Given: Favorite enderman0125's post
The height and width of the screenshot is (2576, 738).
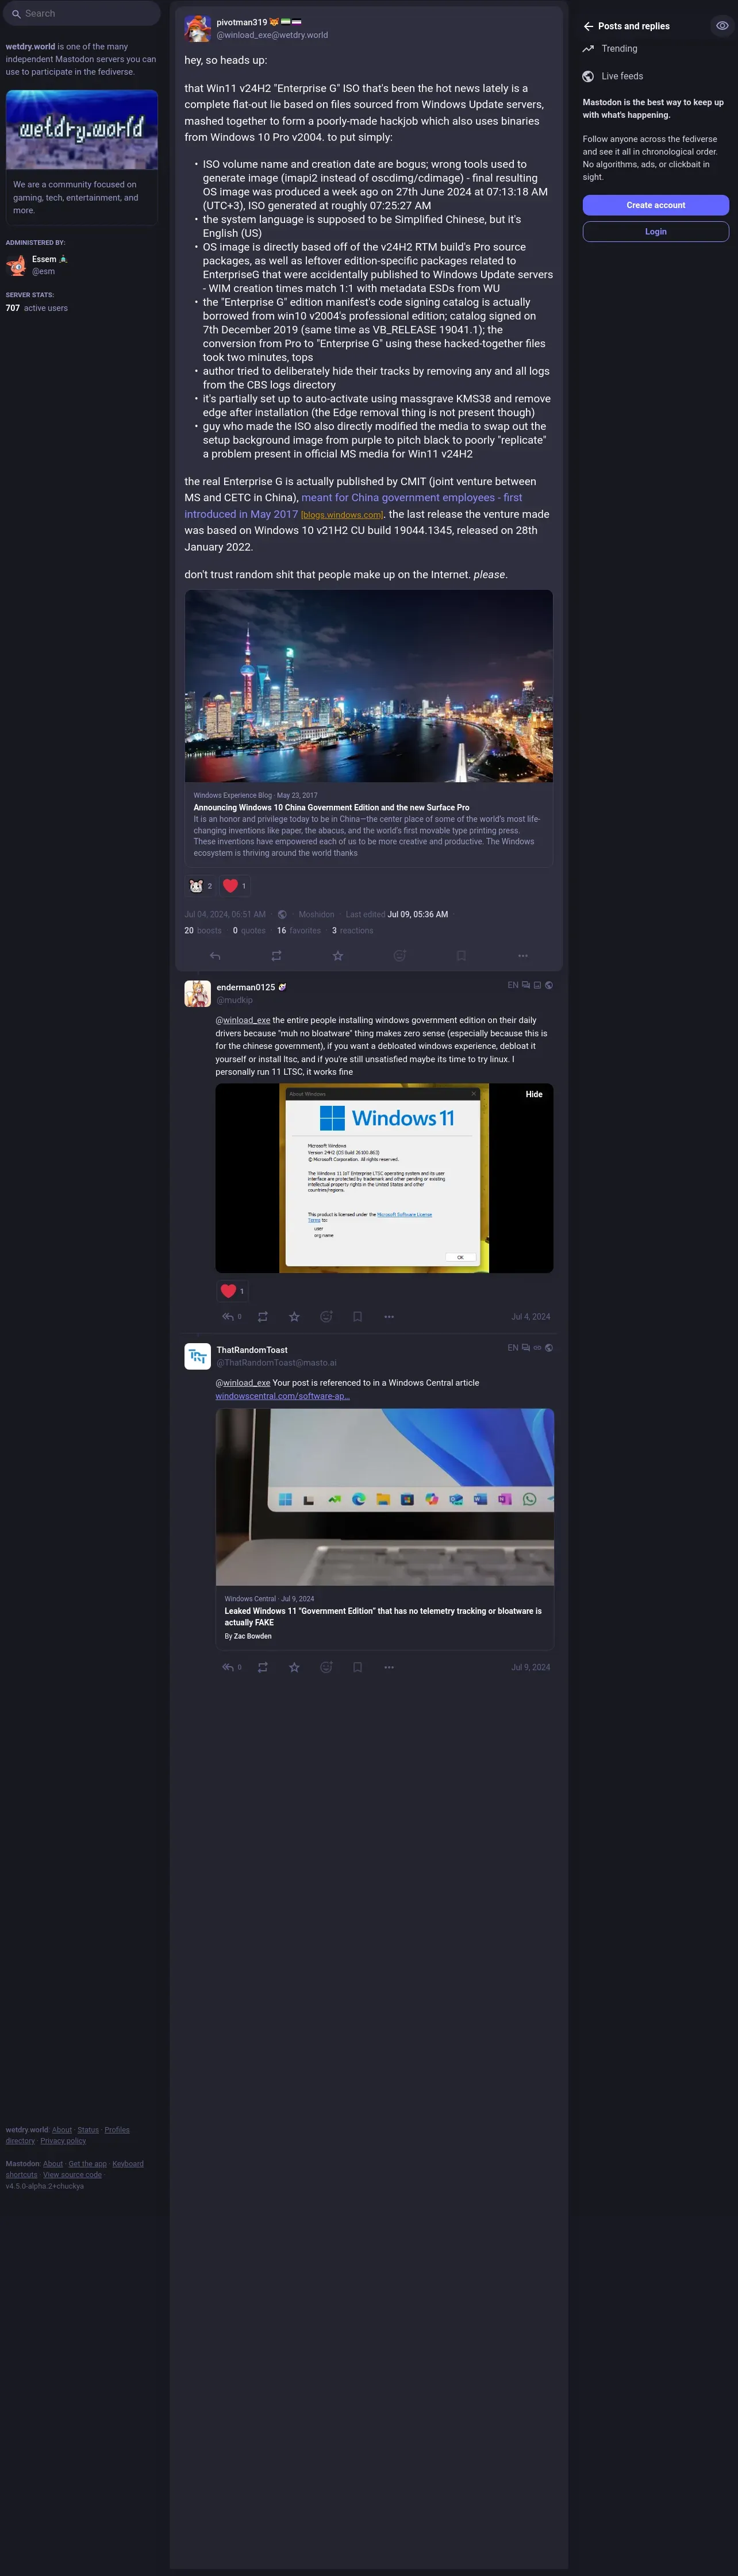Looking at the screenshot, I should (x=294, y=1317).
